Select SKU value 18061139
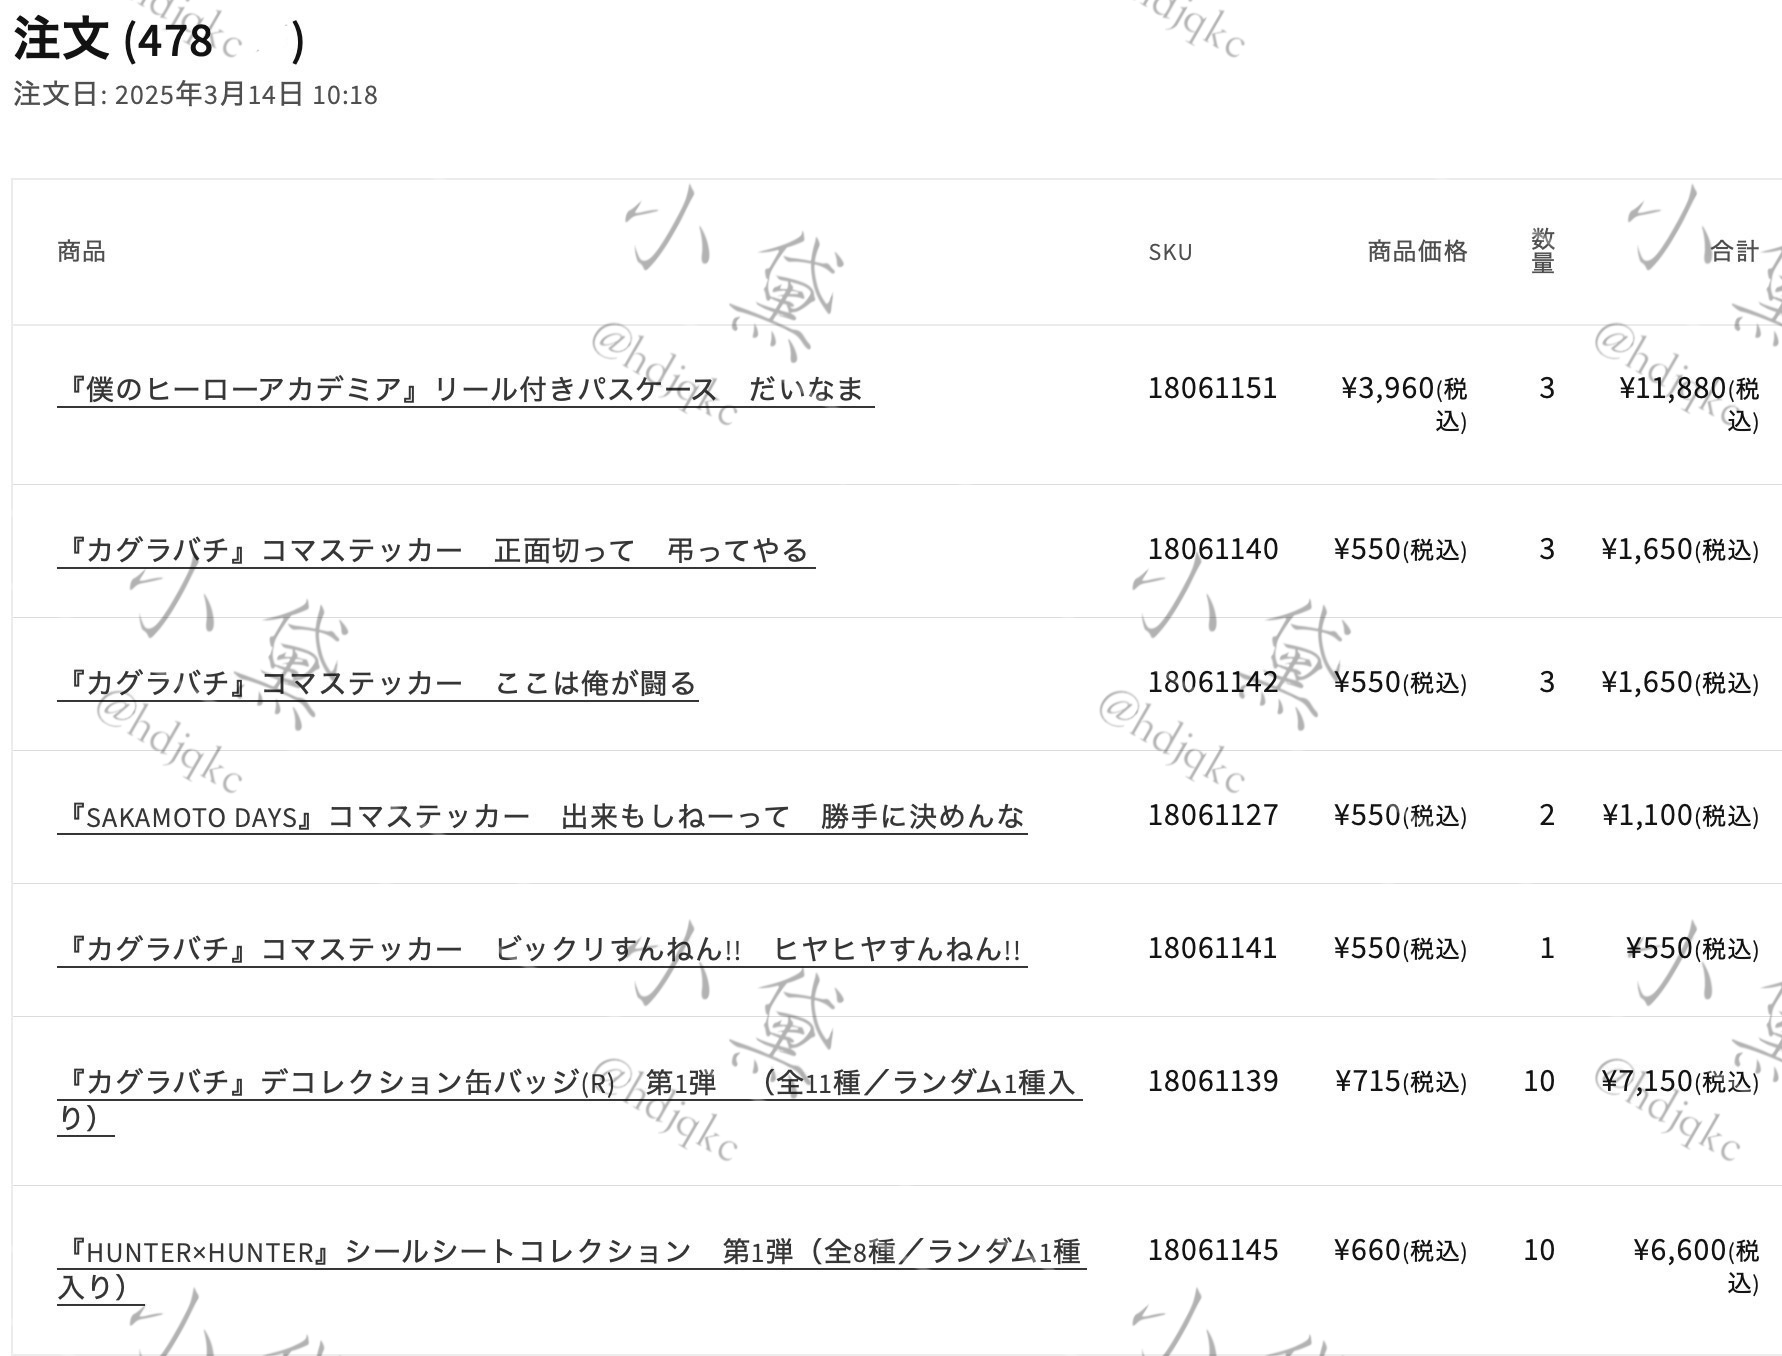The height and width of the screenshot is (1356, 1782). point(1212,1081)
